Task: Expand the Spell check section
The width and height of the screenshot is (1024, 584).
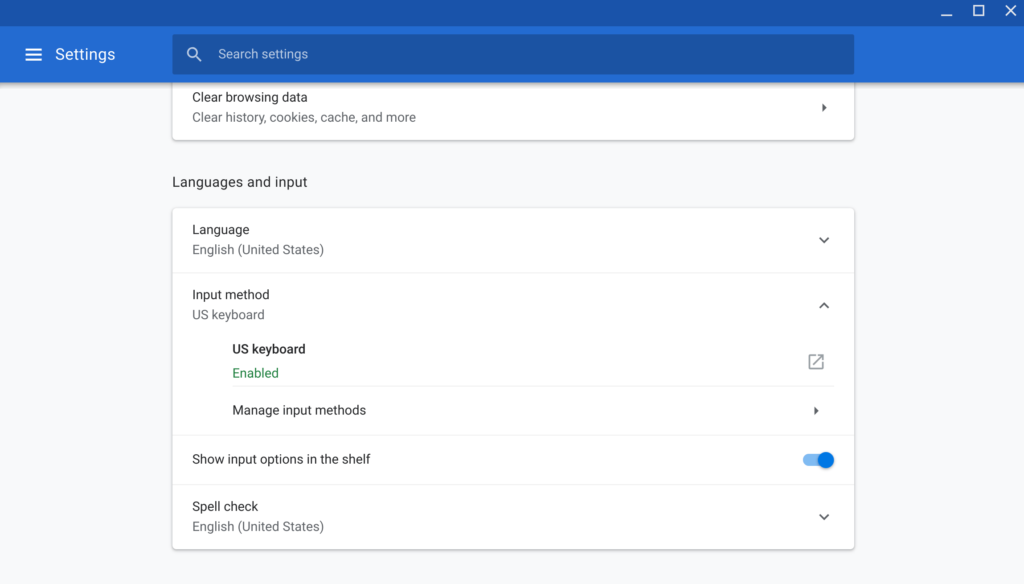Action: click(x=824, y=517)
